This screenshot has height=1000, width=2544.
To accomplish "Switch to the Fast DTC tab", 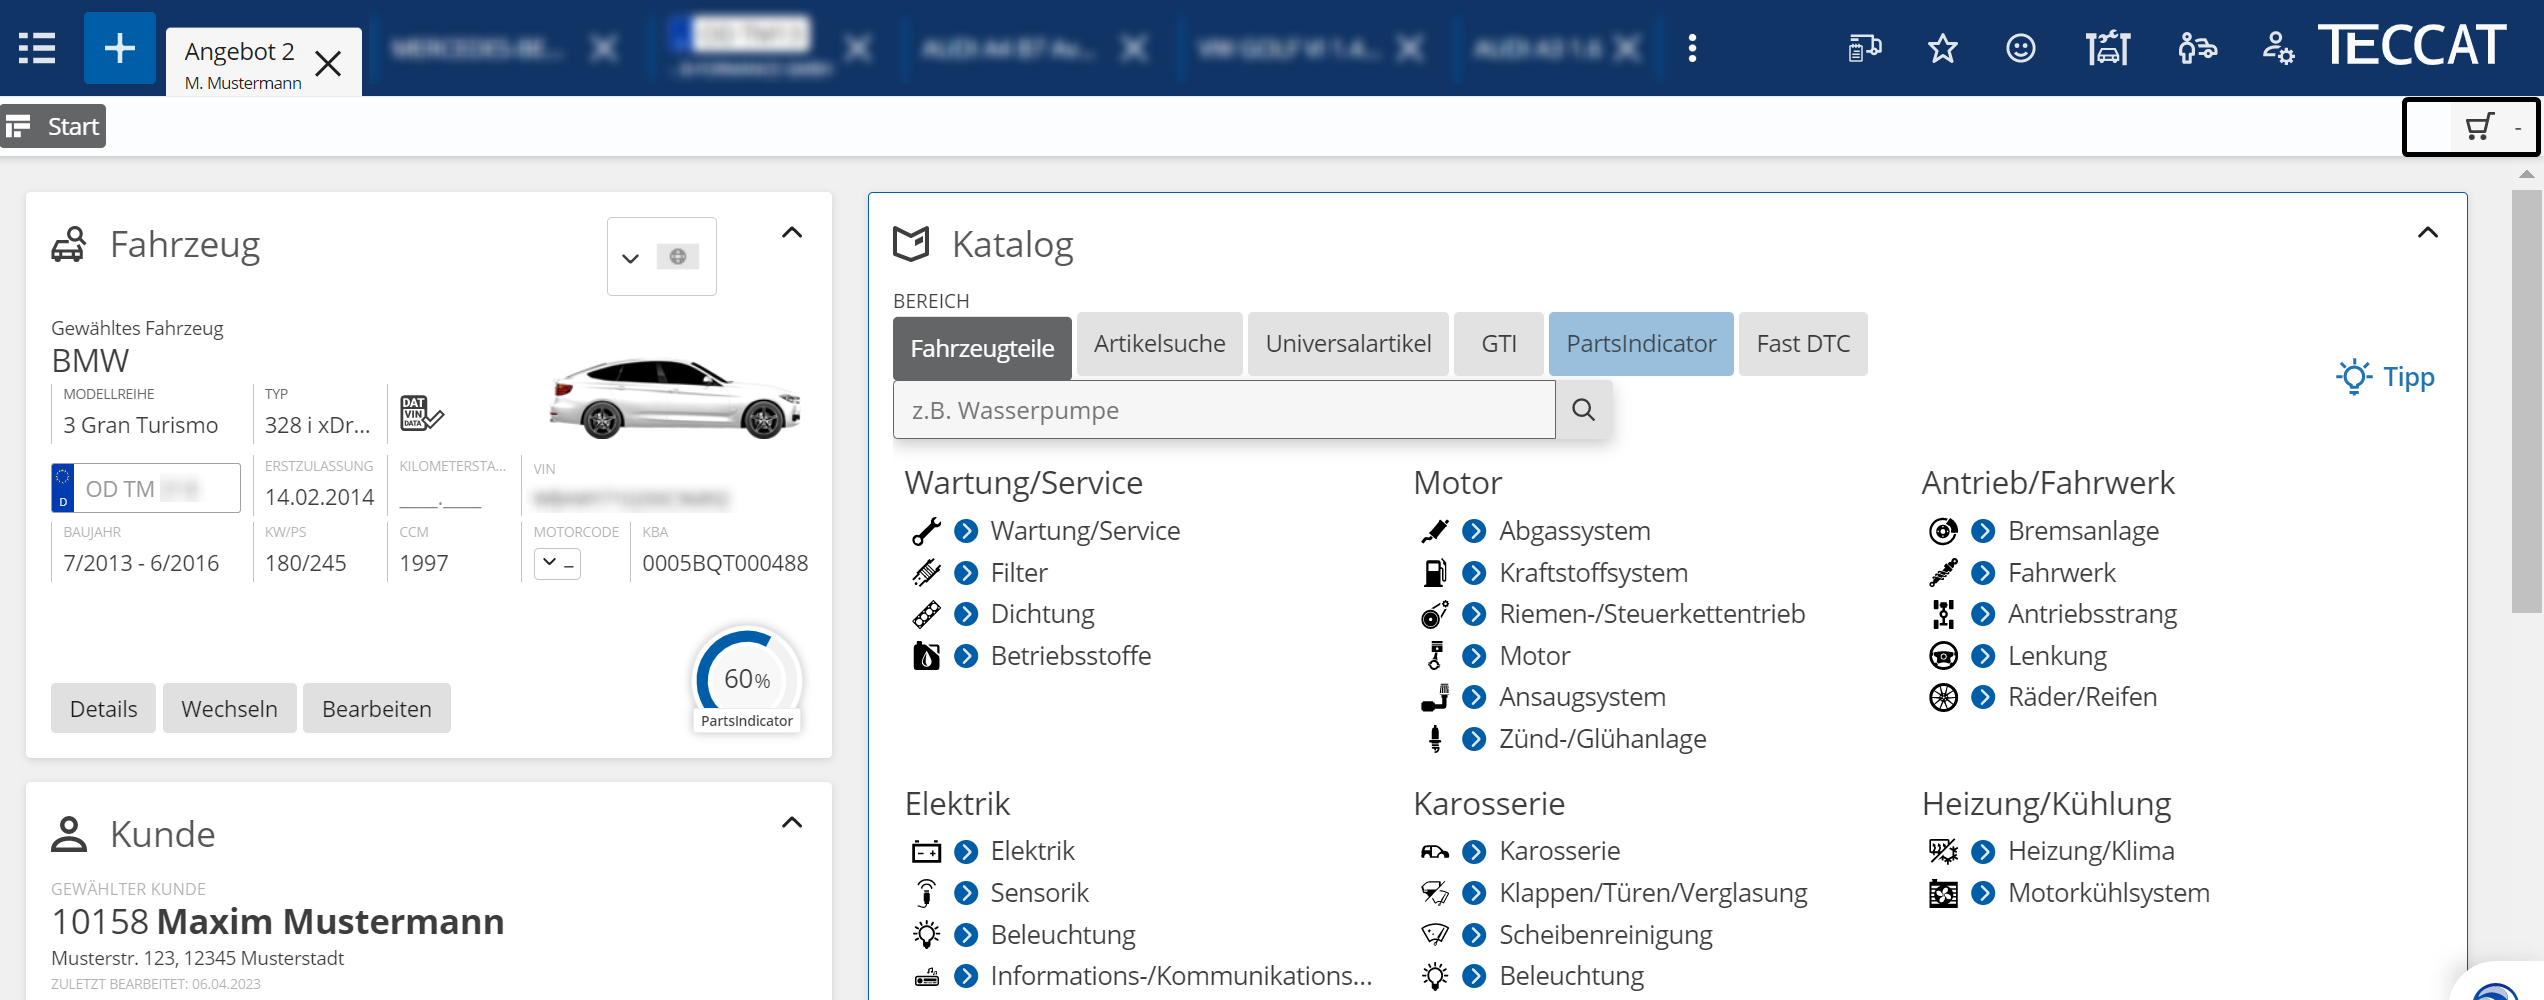I will coord(1803,344).
